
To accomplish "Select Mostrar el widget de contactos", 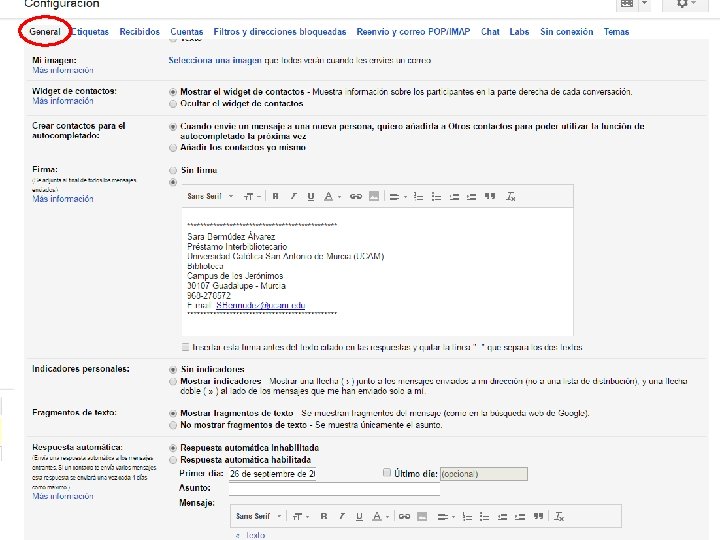I will [173, 92].
